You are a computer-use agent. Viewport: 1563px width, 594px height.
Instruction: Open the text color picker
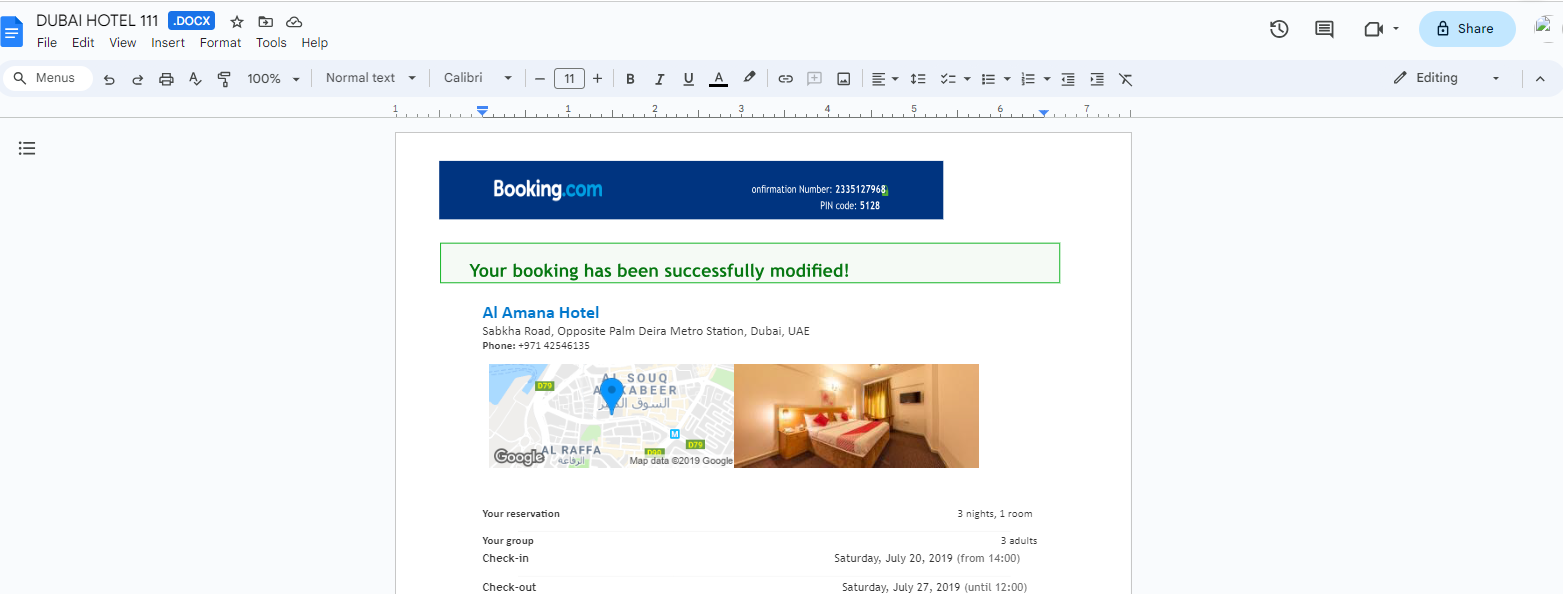tap(718, 79)
